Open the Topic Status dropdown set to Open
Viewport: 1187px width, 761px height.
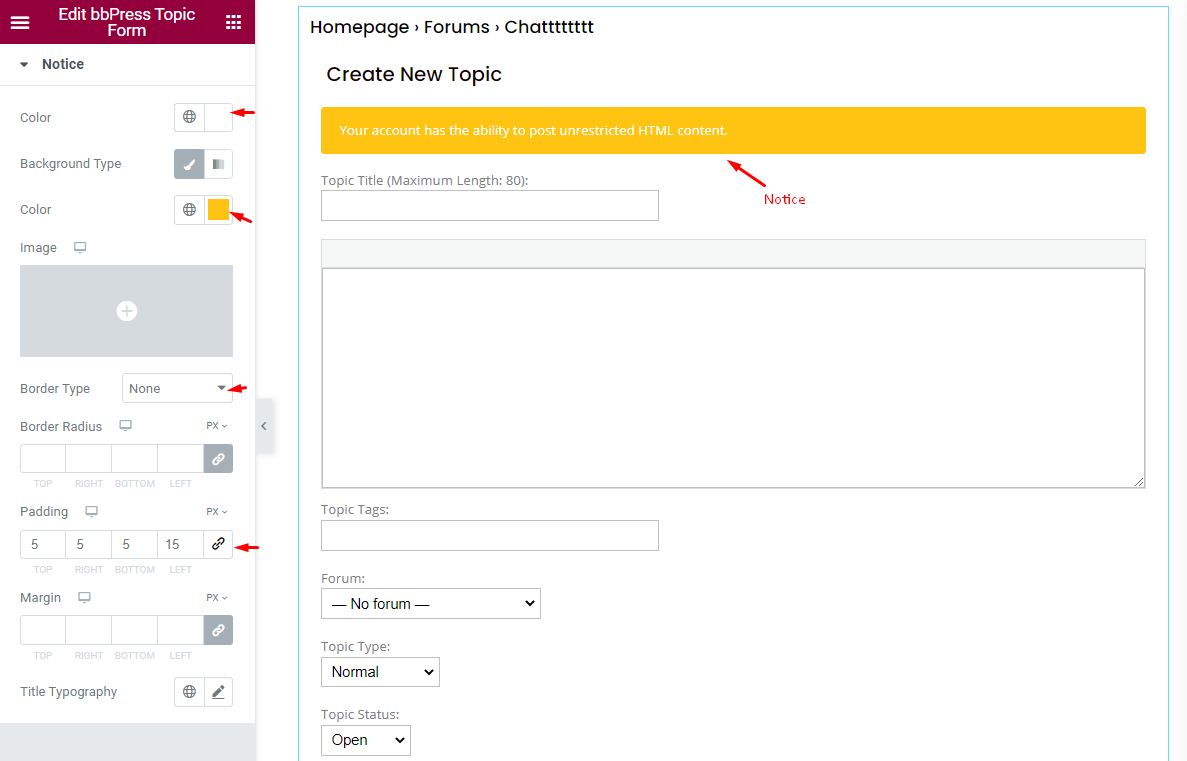365,740
